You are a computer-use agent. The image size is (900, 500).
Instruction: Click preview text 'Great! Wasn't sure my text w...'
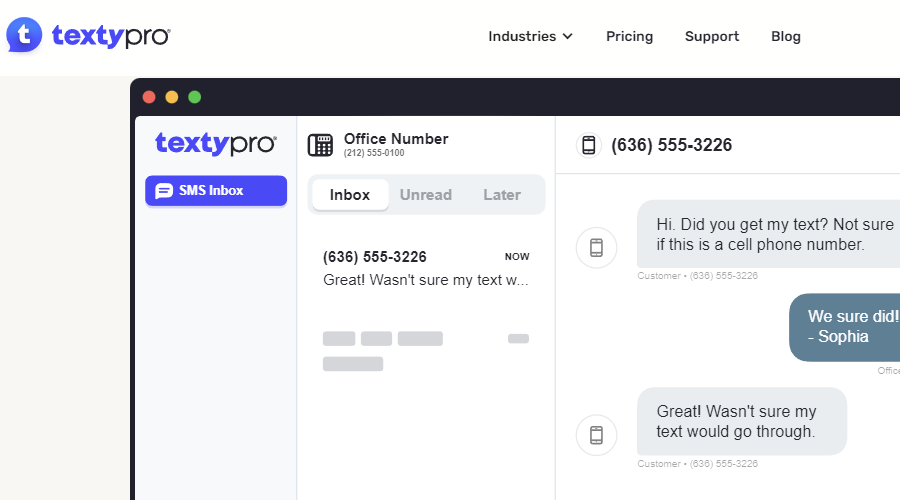click(x=426, y=280)
